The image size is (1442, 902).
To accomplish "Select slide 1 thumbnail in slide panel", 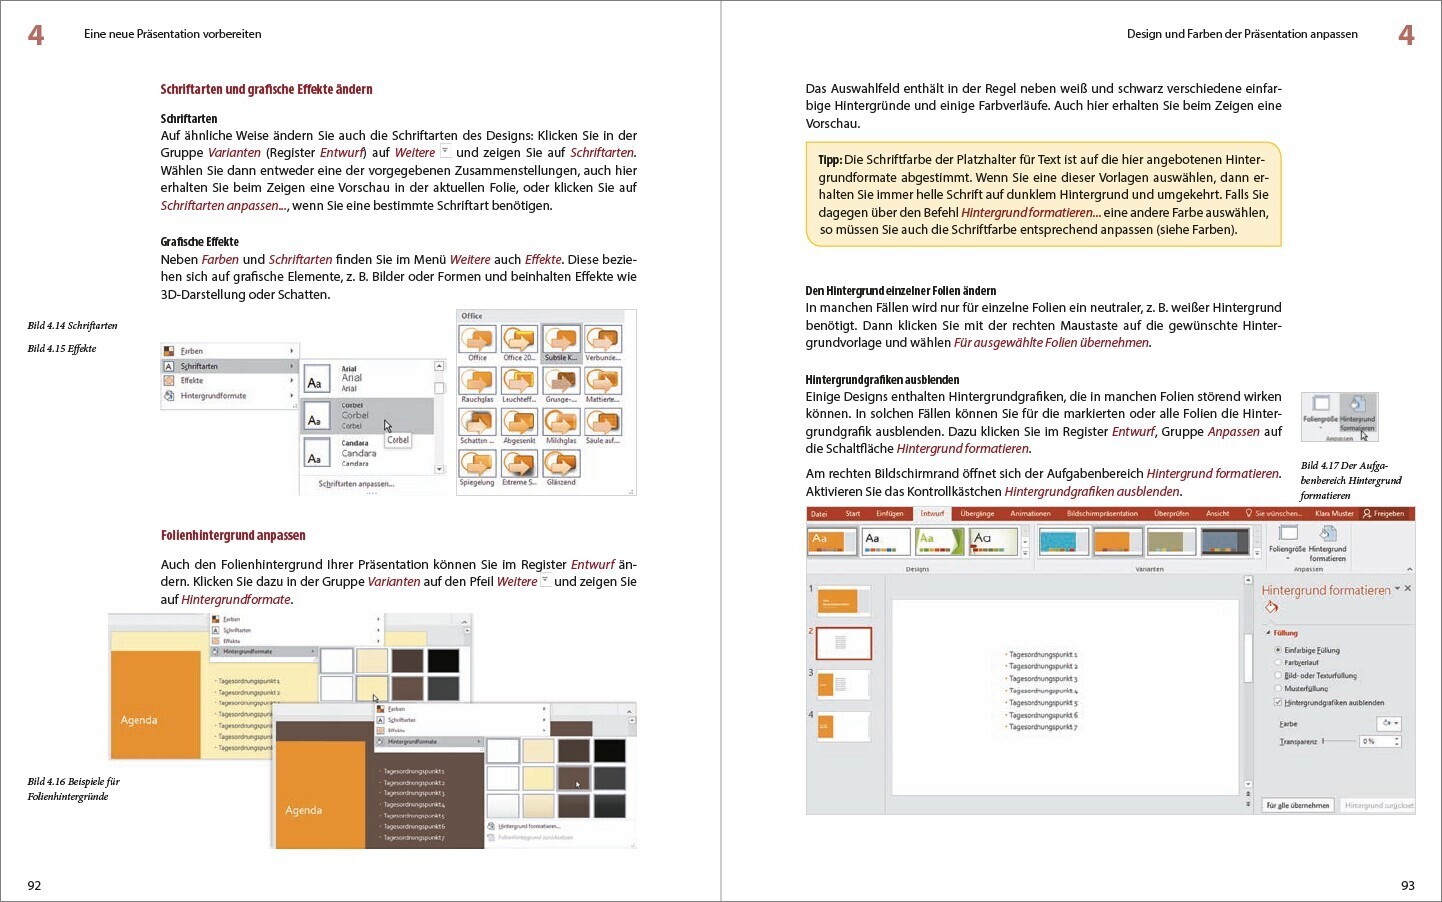I will [x=843, y=600].
